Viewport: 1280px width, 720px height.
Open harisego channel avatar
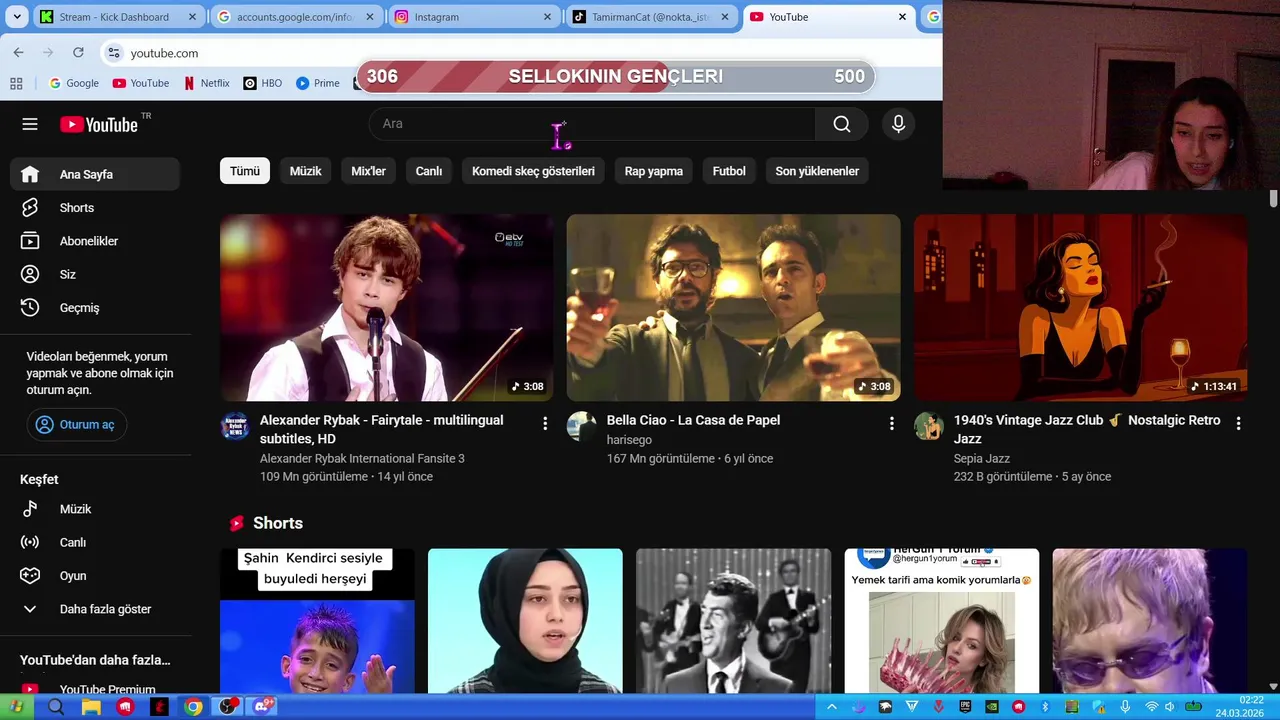tap(581, 426)
